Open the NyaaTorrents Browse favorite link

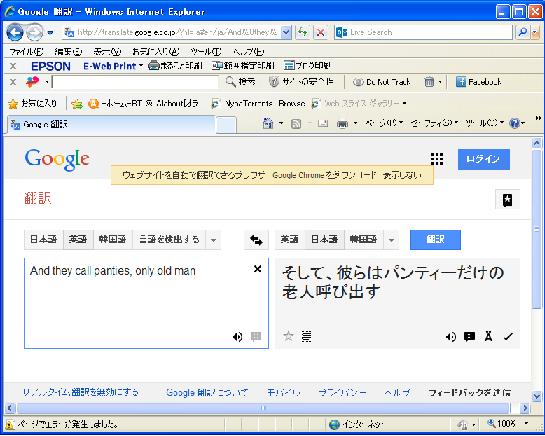click(258, 104)
